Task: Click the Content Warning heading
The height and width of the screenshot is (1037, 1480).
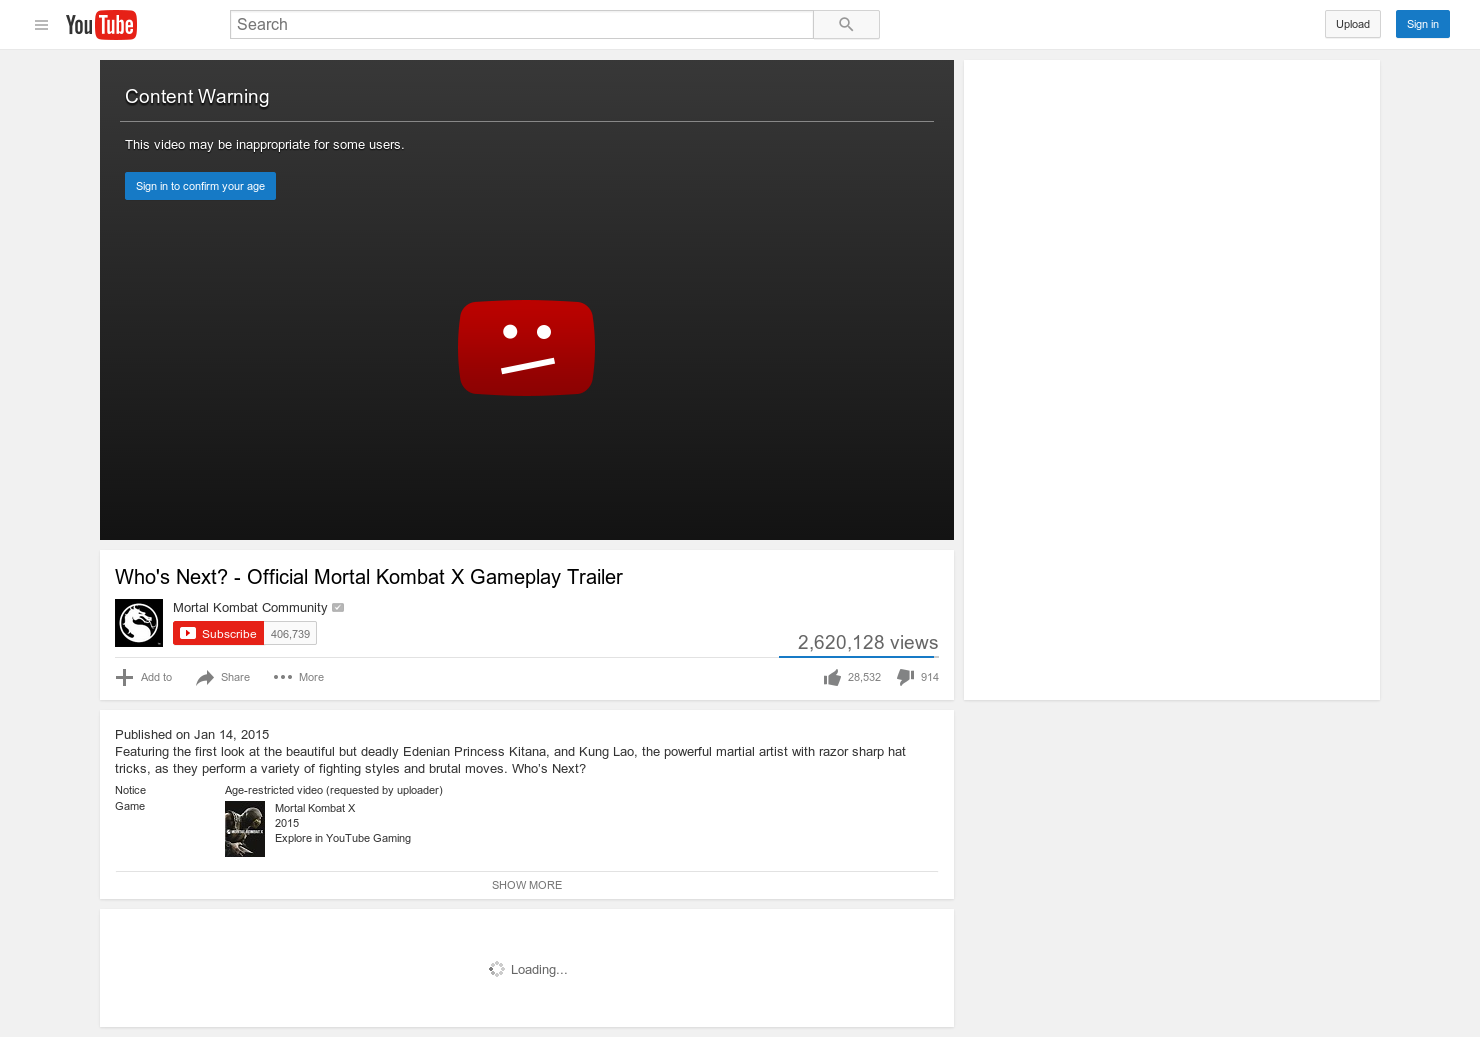Action: [x=197, y=96]
